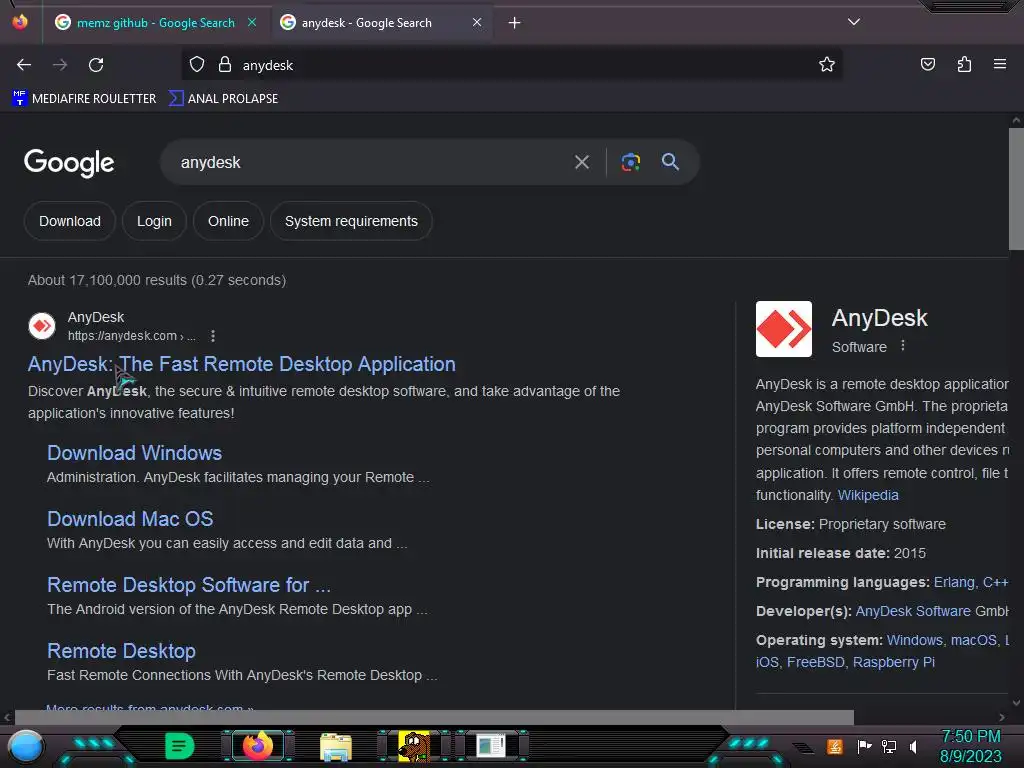1024x768 pixels.
Task: Select the anydesk Google Search tab
Action: coord(381,23)
